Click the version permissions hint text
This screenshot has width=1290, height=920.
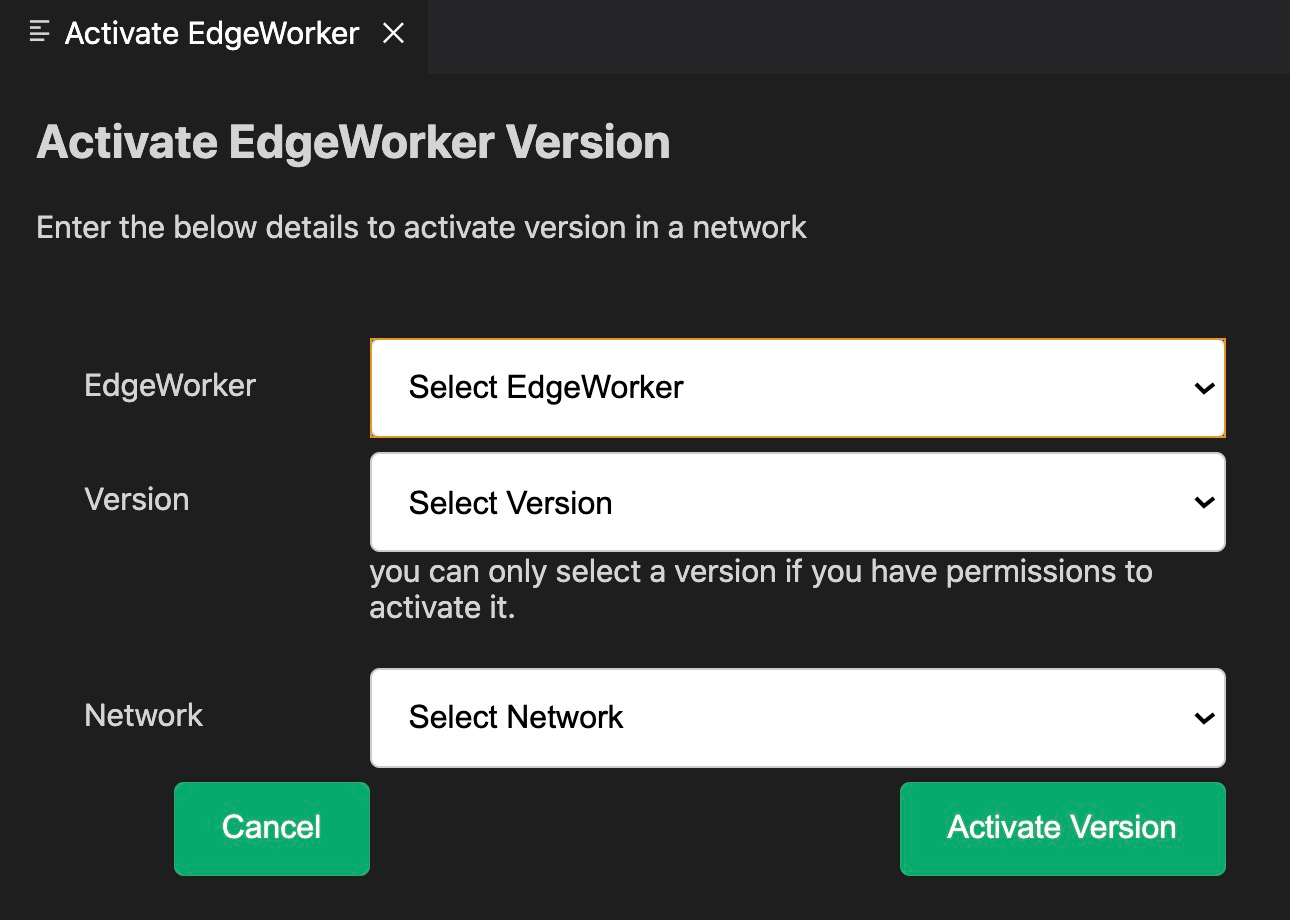pyautogui.click(x=761, y=589)
